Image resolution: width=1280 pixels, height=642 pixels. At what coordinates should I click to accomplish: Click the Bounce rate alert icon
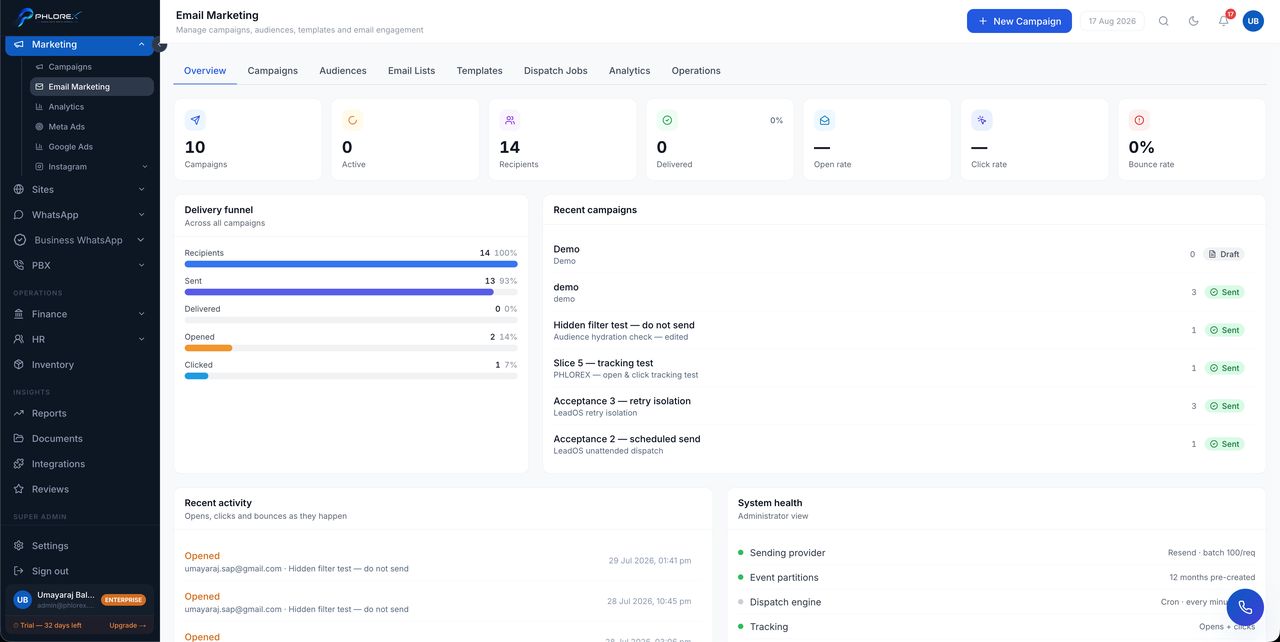(x=1139, y=120)
